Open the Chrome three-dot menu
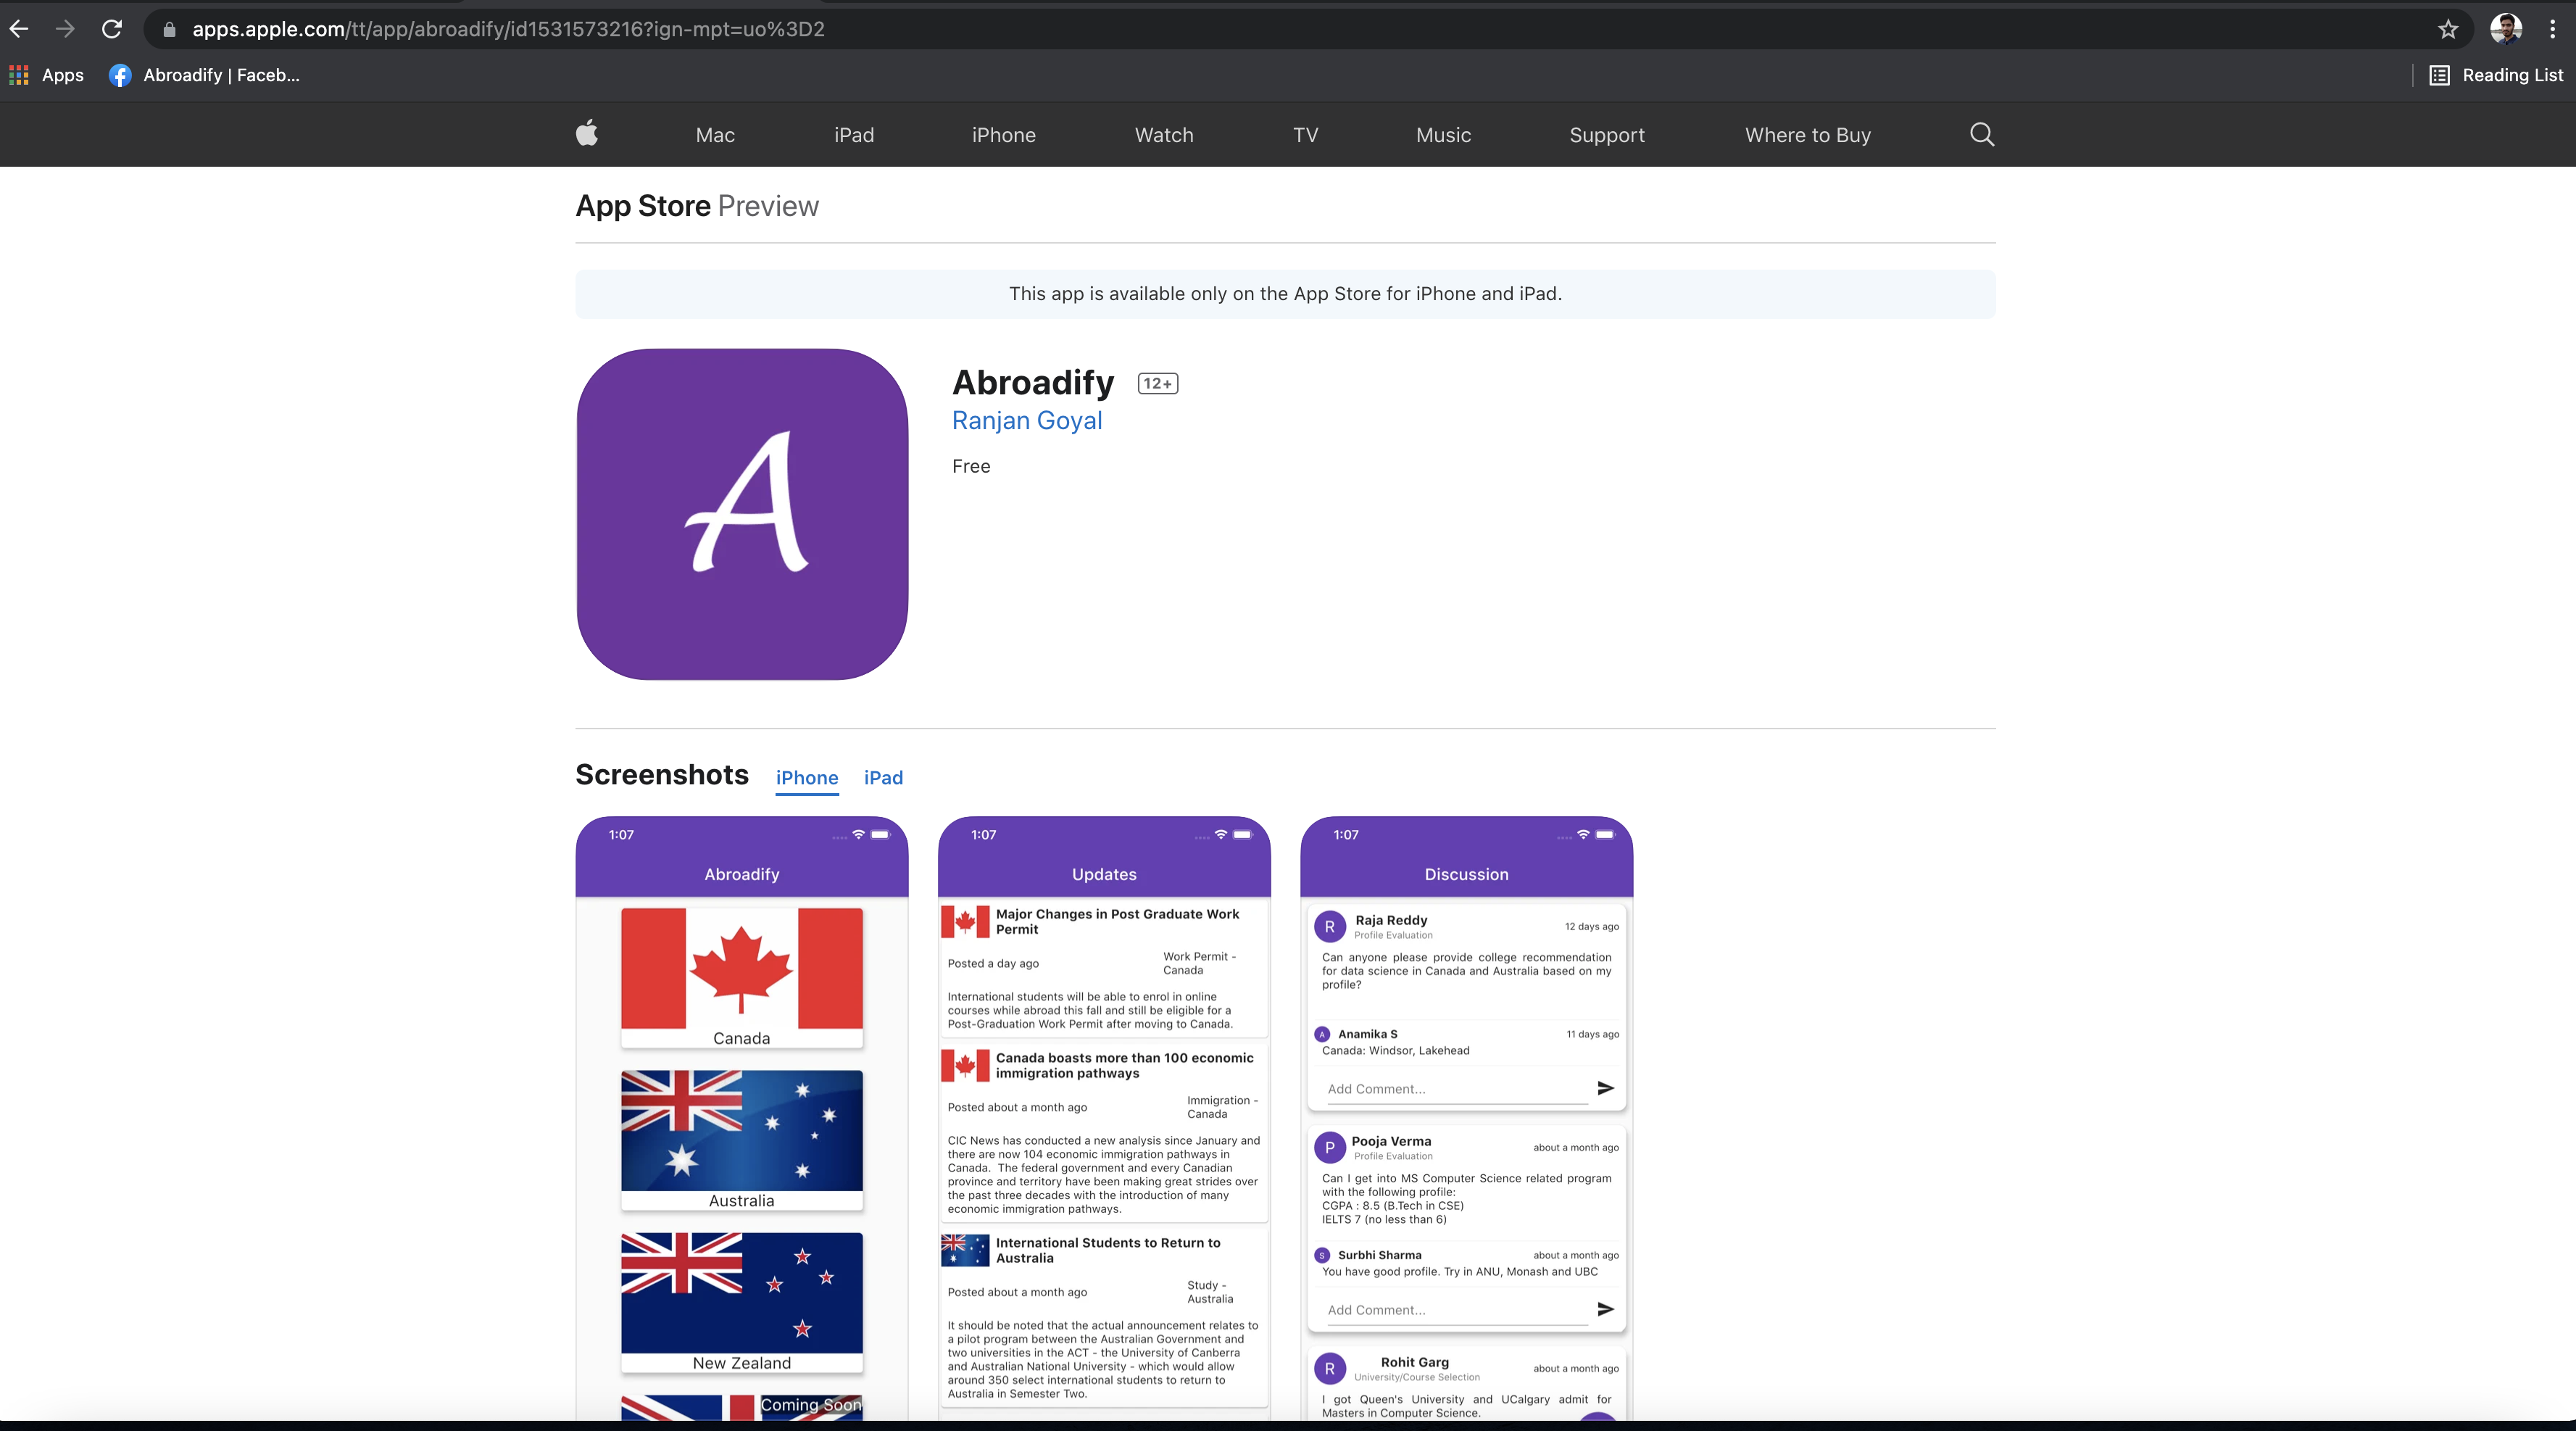This screenshot has height=1431, width=2576. coord(2553,29)
